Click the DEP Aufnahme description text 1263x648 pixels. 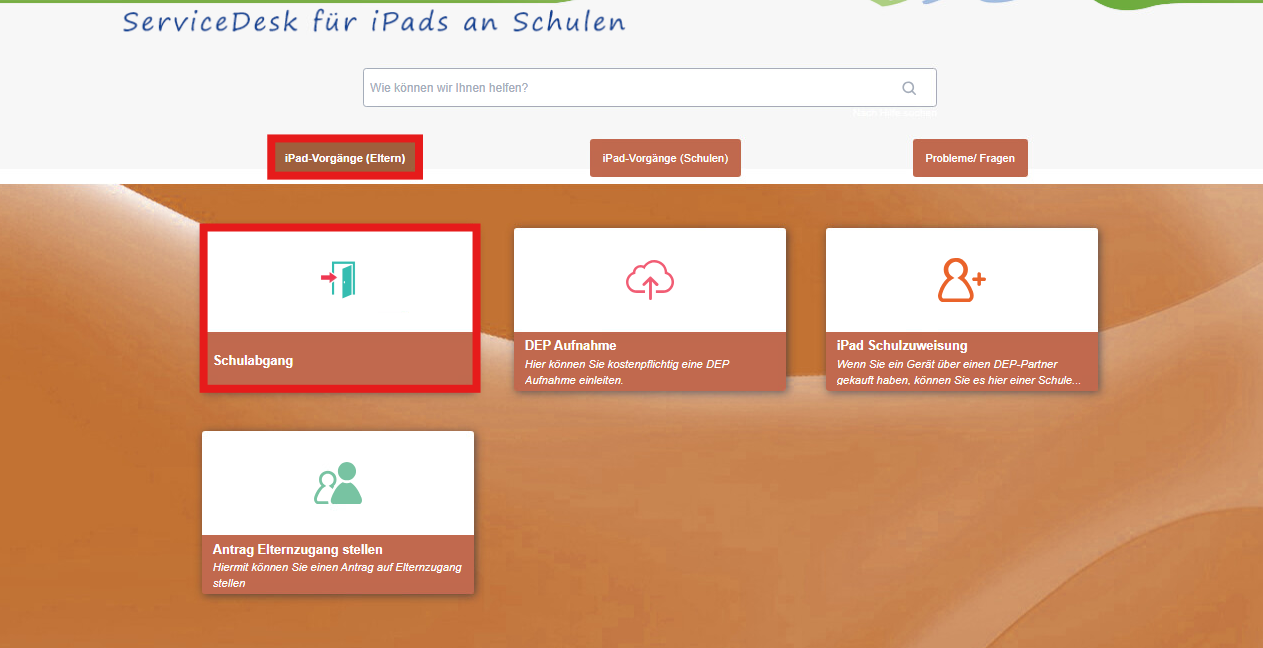pyautogui.click(x=627, y=372)
